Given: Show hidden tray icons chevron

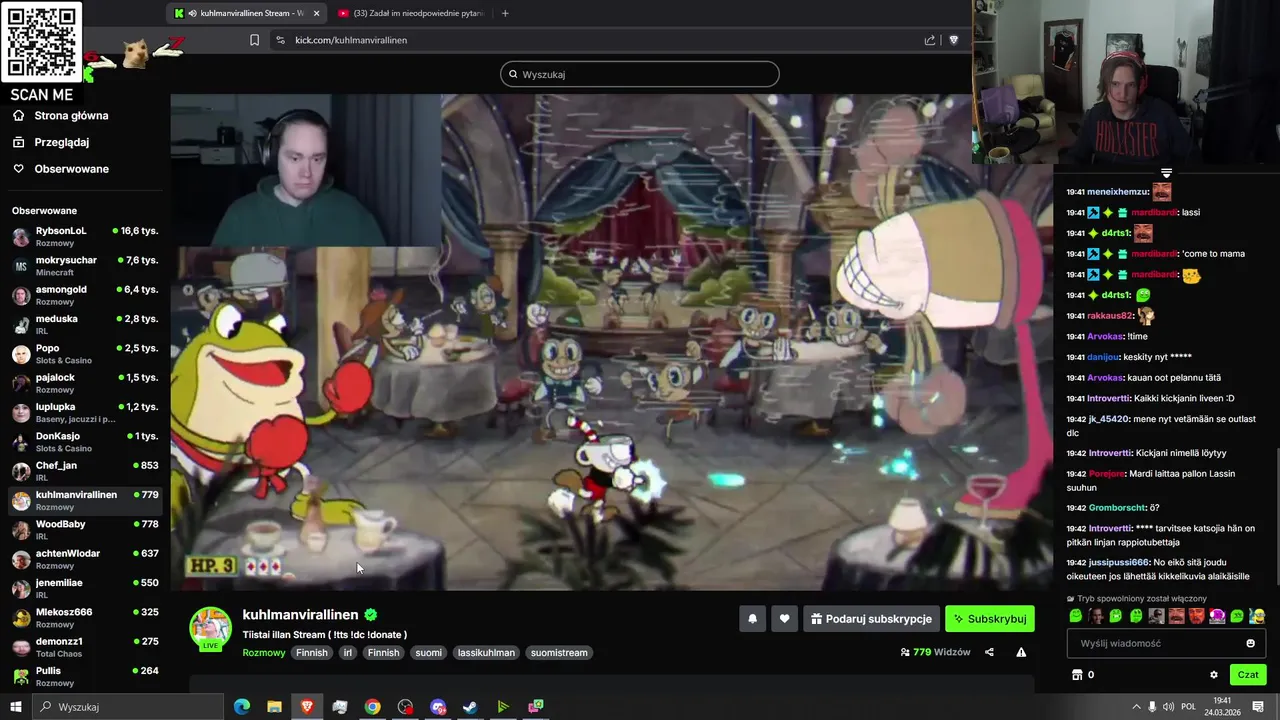Looking at the screenshot, I should tap(1136, 707).
